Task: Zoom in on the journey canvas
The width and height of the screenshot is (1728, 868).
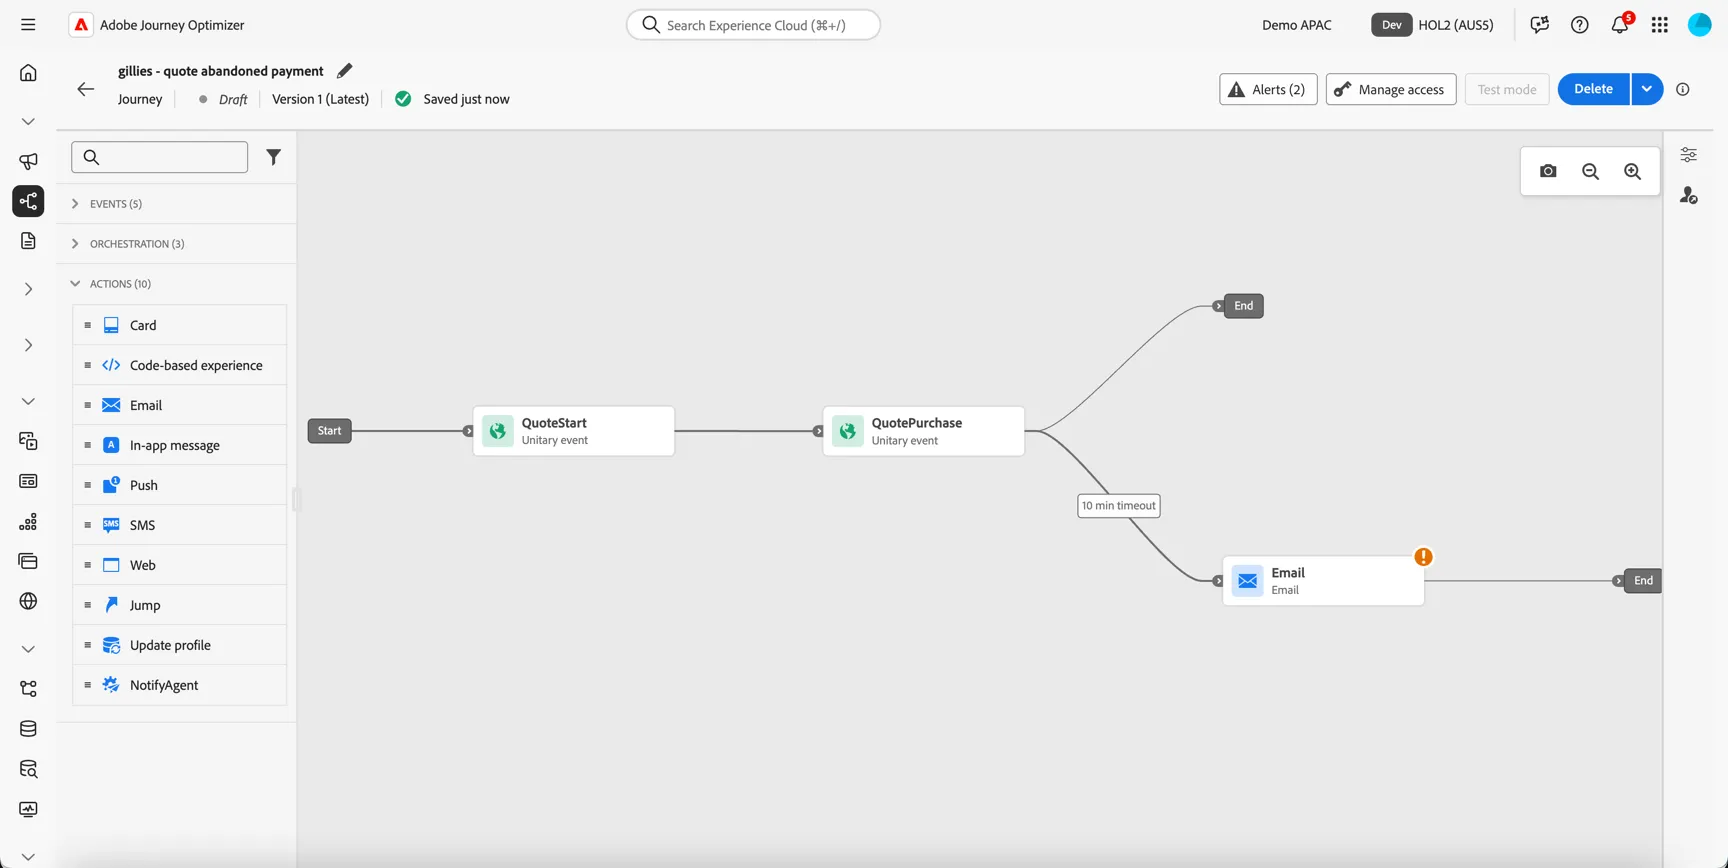Action: 1632,171
